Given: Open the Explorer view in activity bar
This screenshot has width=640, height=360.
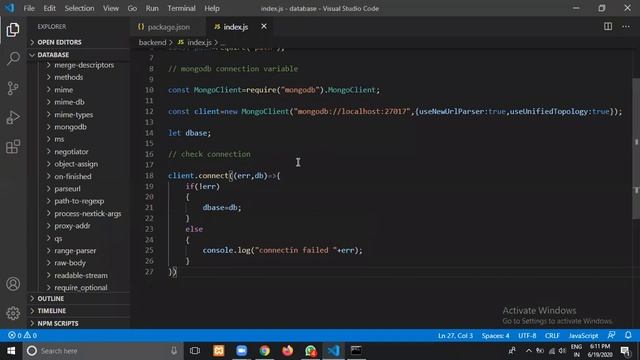Looking at the screenshot, I should point(13,29).
